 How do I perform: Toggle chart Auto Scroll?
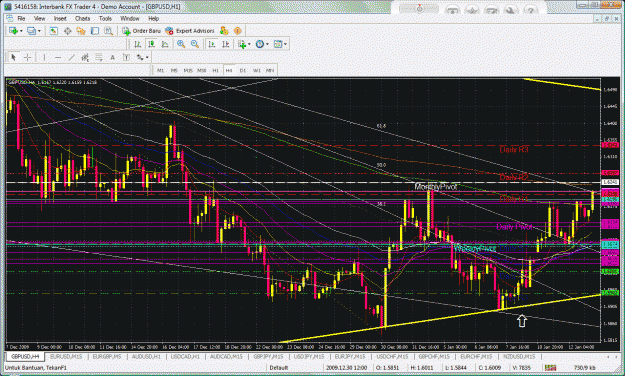pyautogui.click(x=212, y=44)
